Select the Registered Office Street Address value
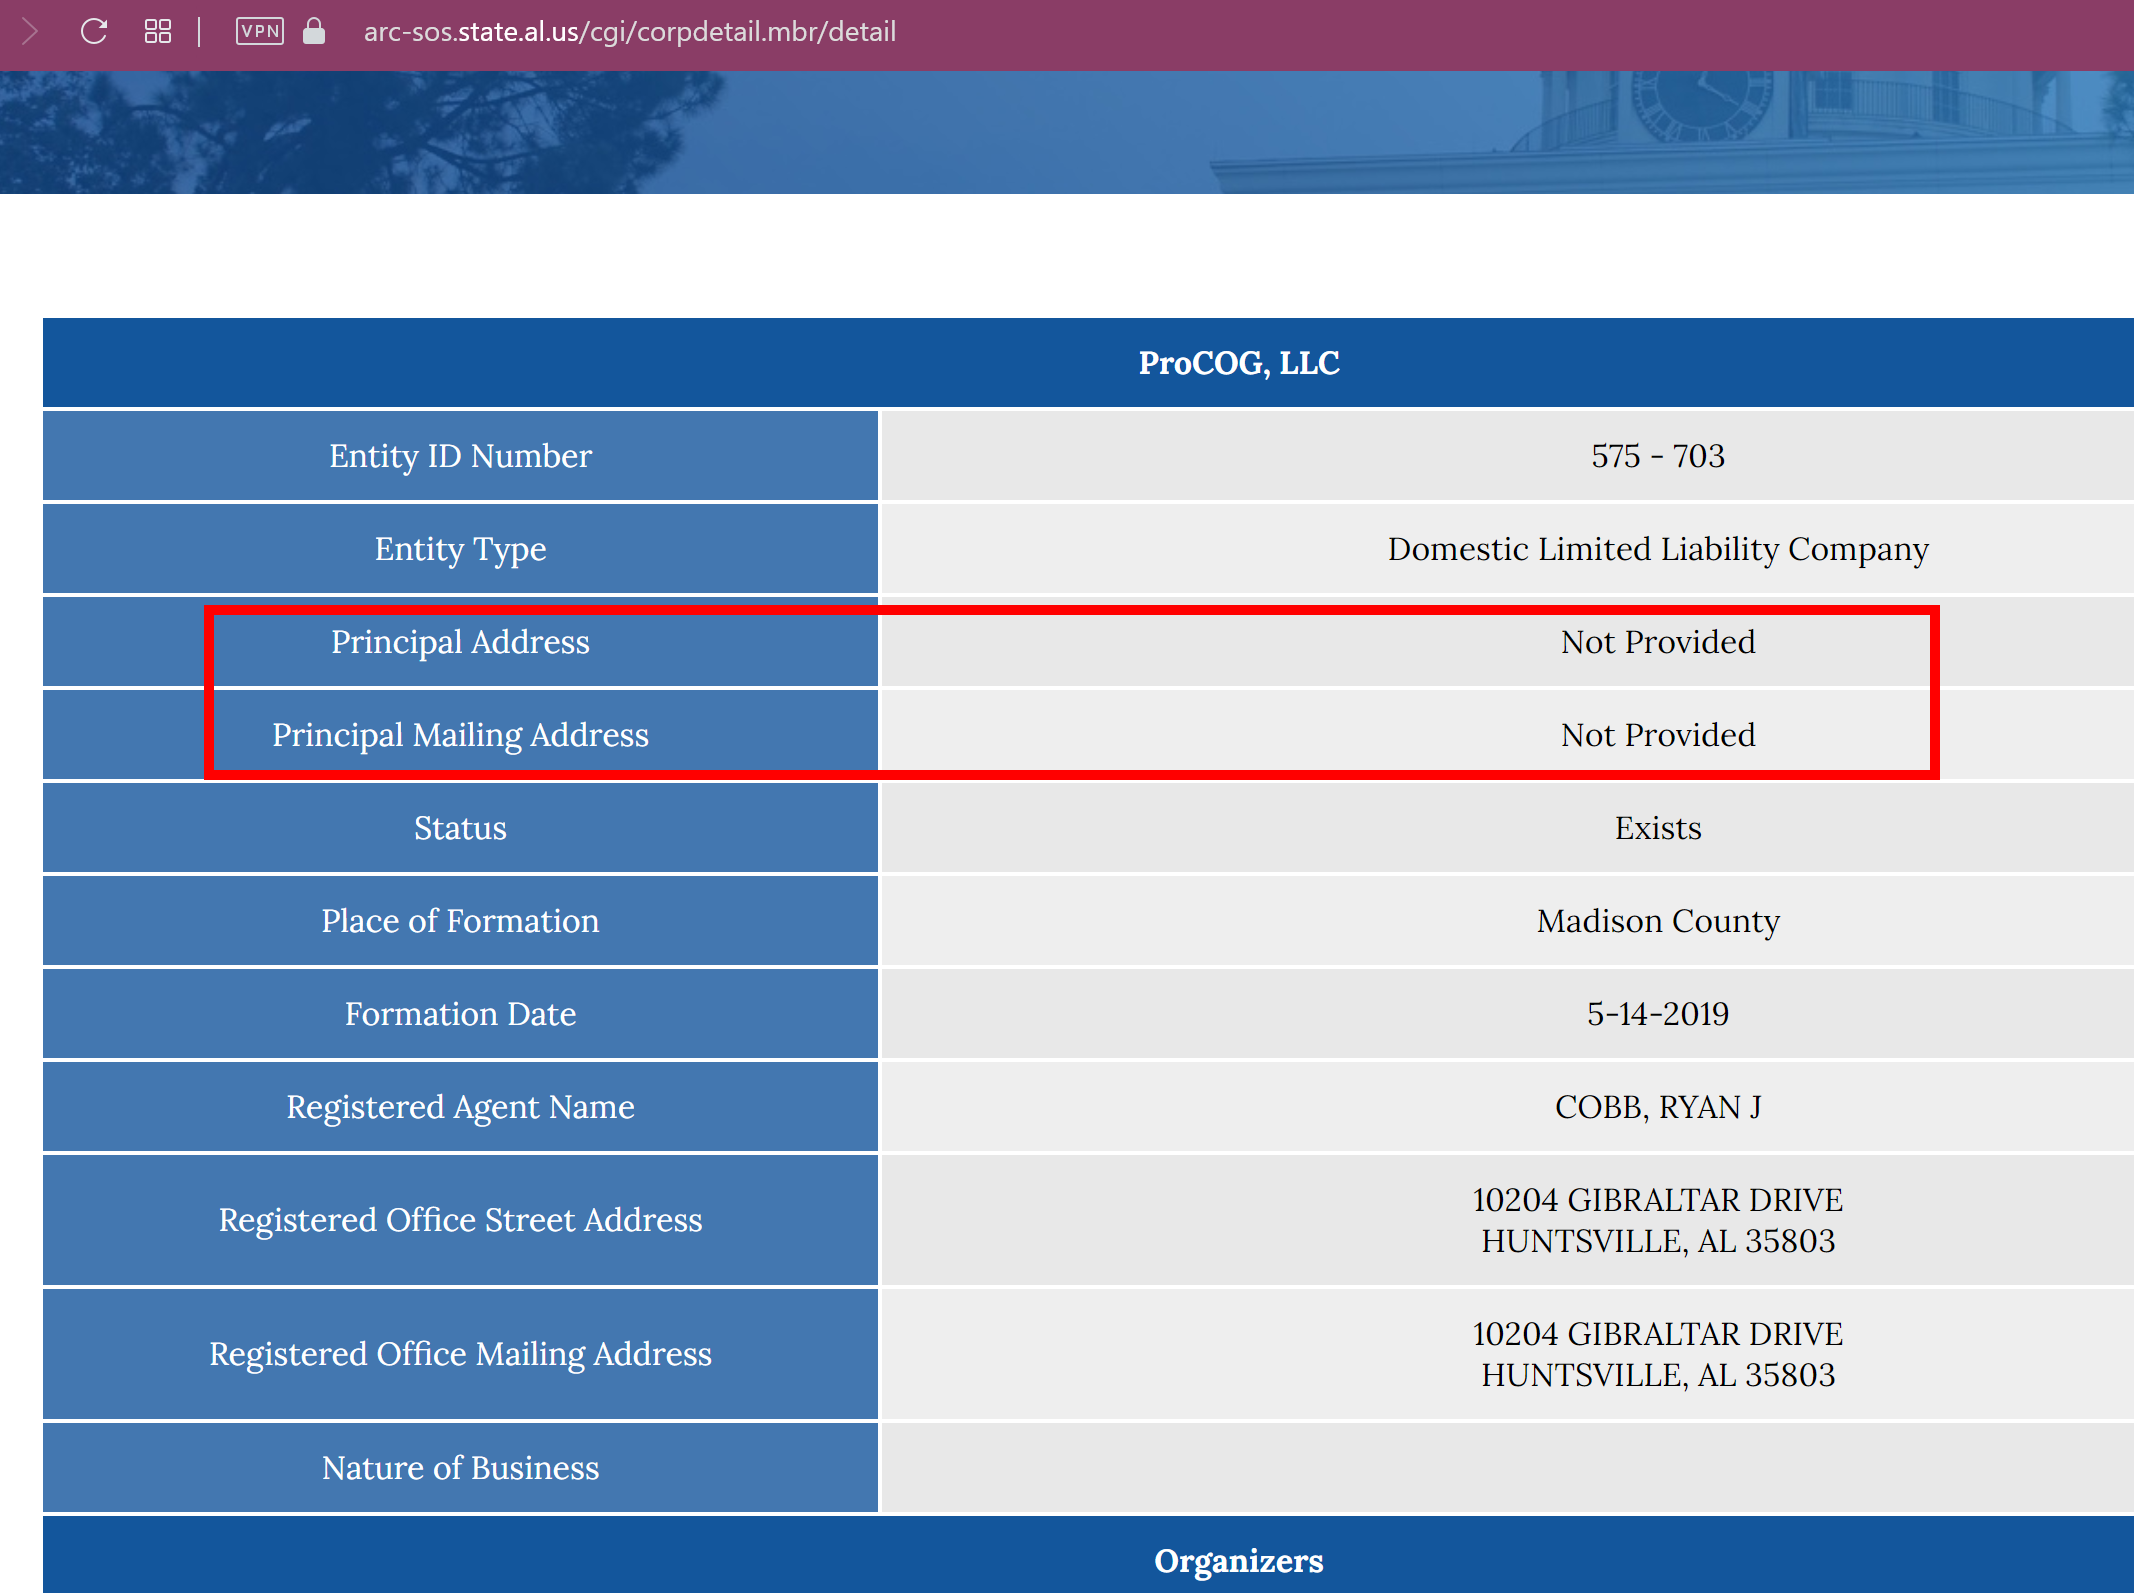The image size is (2134, 1593). [x=1658, y=1220]
